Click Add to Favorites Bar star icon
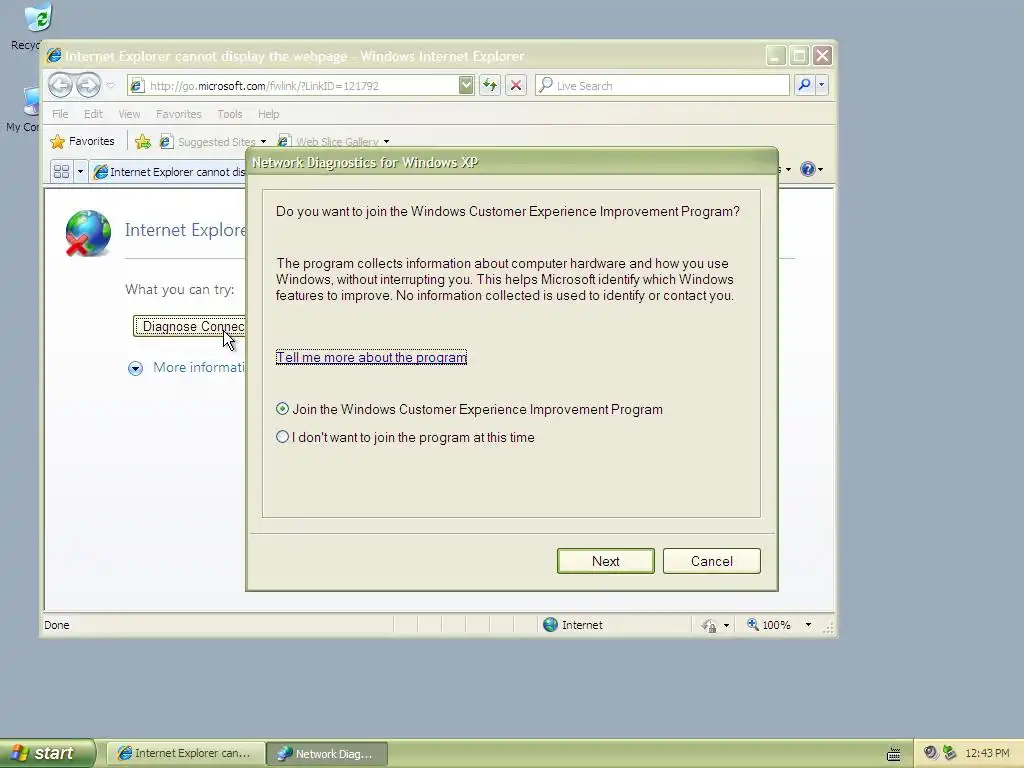The height and width of the screenshot is (768, 1024). click(142, 141)
